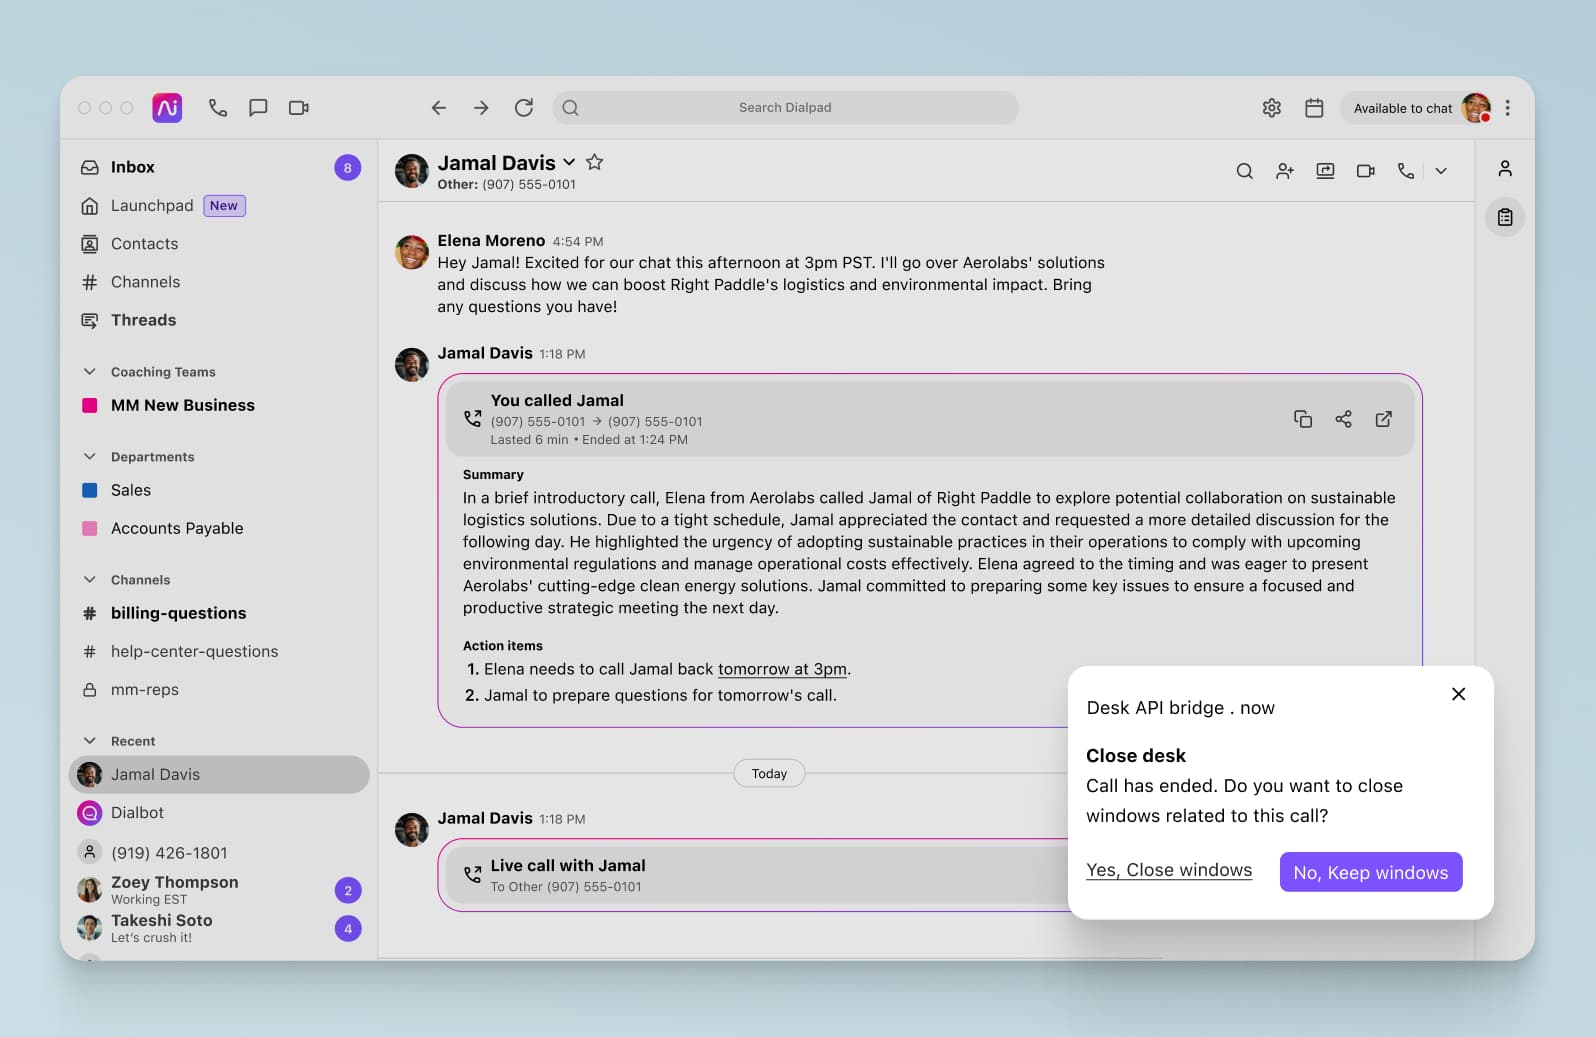This screenshot has height=1037, width=1596.
Task: Start a call from the top phone icon
Action: [x=218, y=108]
